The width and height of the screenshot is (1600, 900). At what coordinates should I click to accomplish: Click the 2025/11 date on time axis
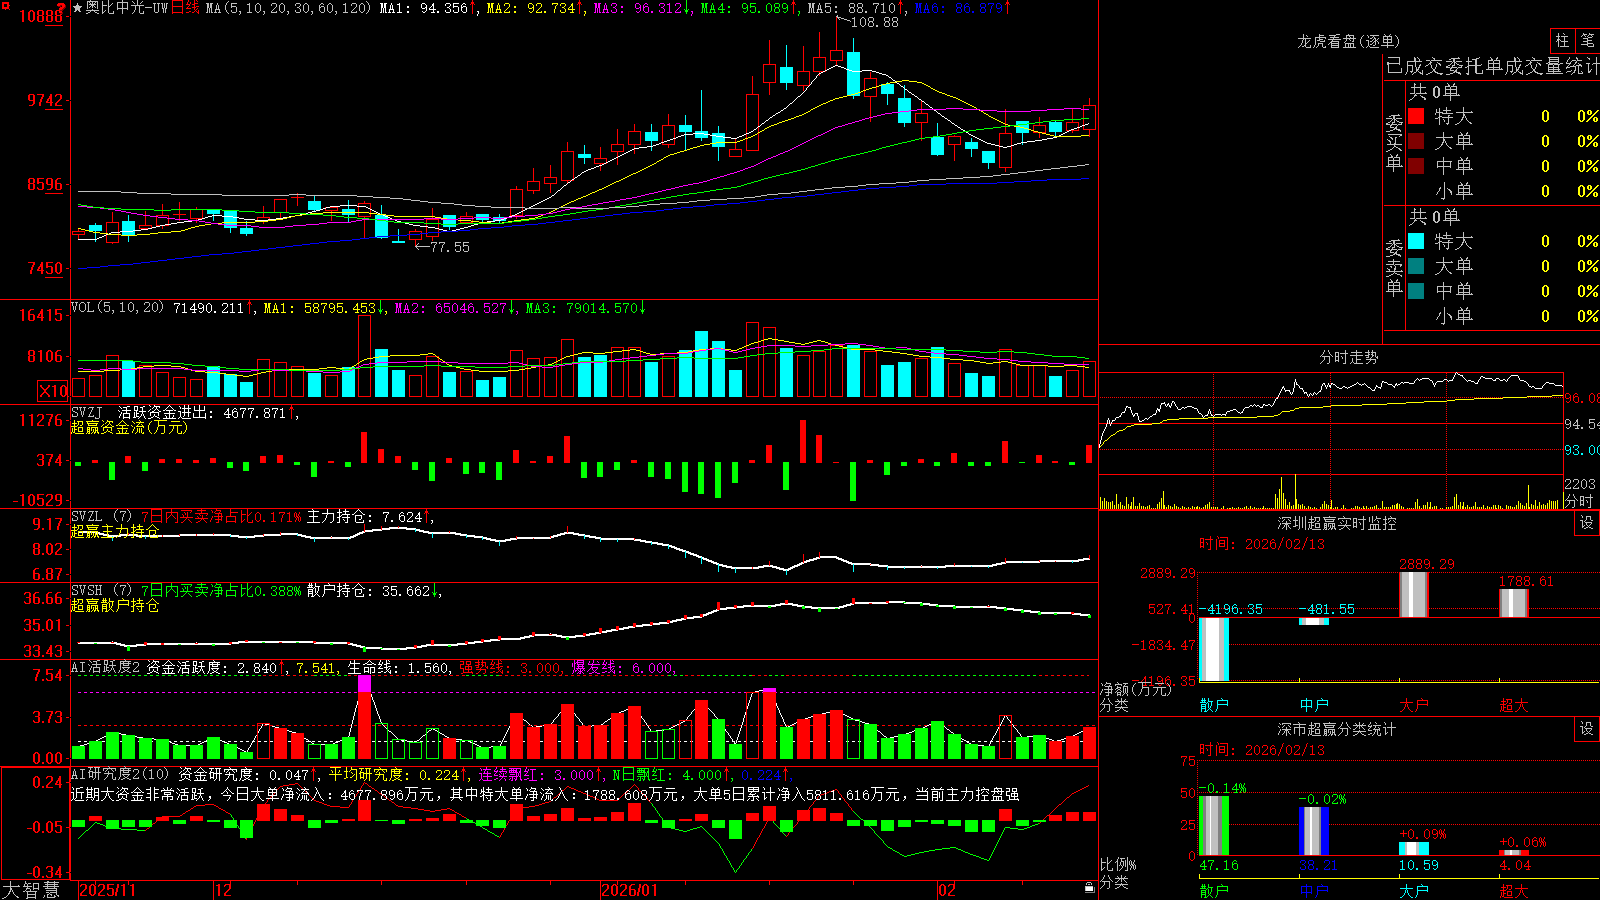click(x=107, y=890)
